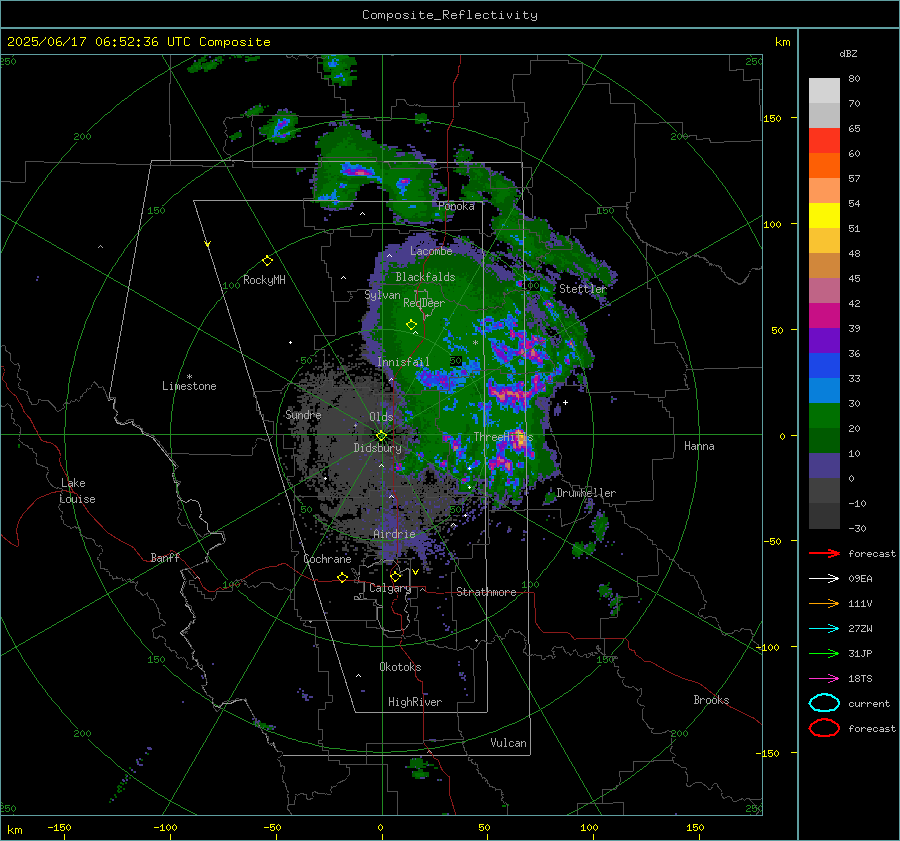This screenshot has width=900, height=841.
Task: Click the Lake Louise label
Action: click(x=77, y=491)
